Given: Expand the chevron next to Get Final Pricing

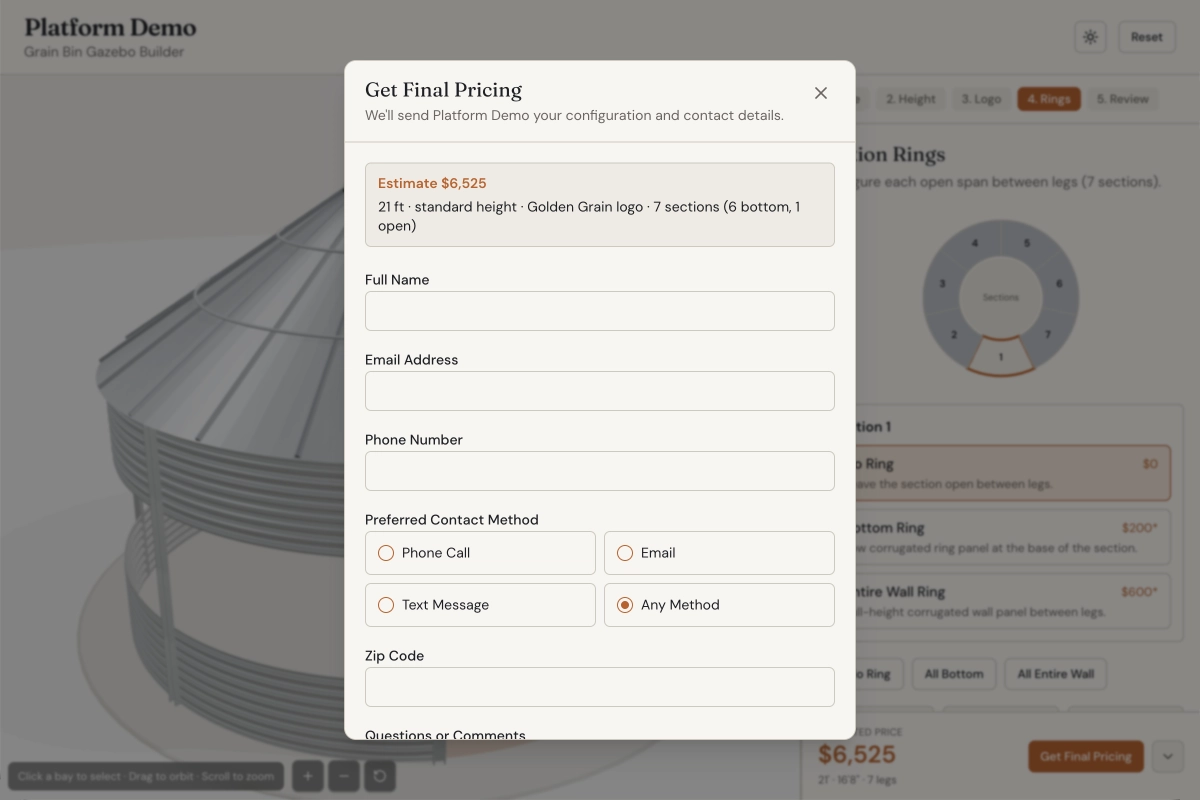Looking at the screenshot, I should 1168,756.
